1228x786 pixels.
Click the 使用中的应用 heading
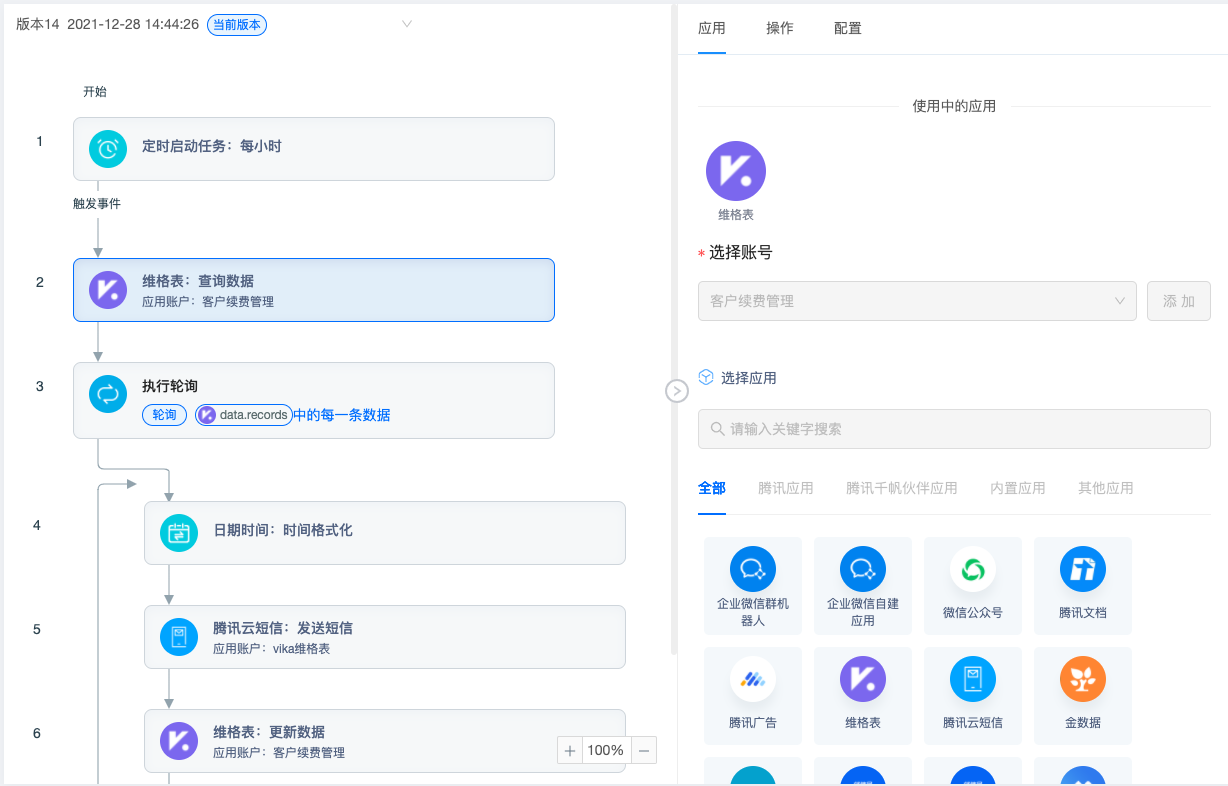[954, 106]
